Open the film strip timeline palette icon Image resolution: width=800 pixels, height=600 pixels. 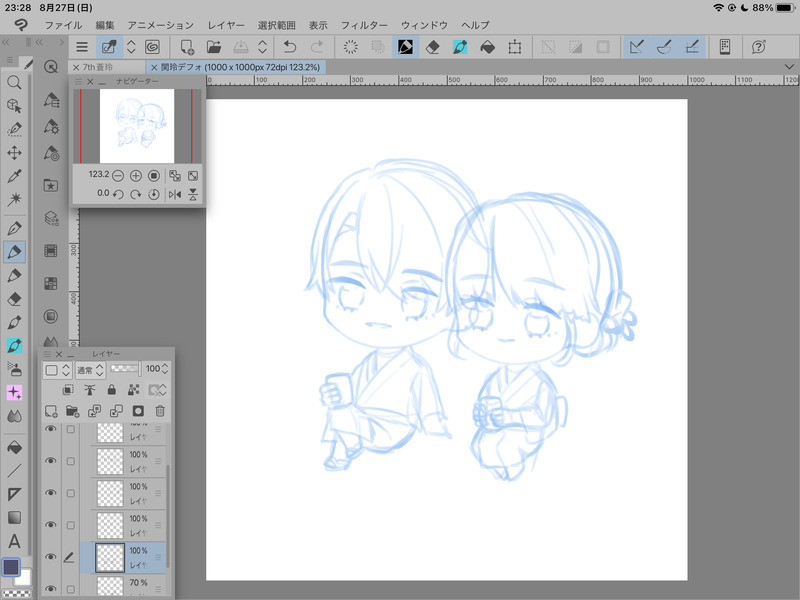[x=51, y=251]
